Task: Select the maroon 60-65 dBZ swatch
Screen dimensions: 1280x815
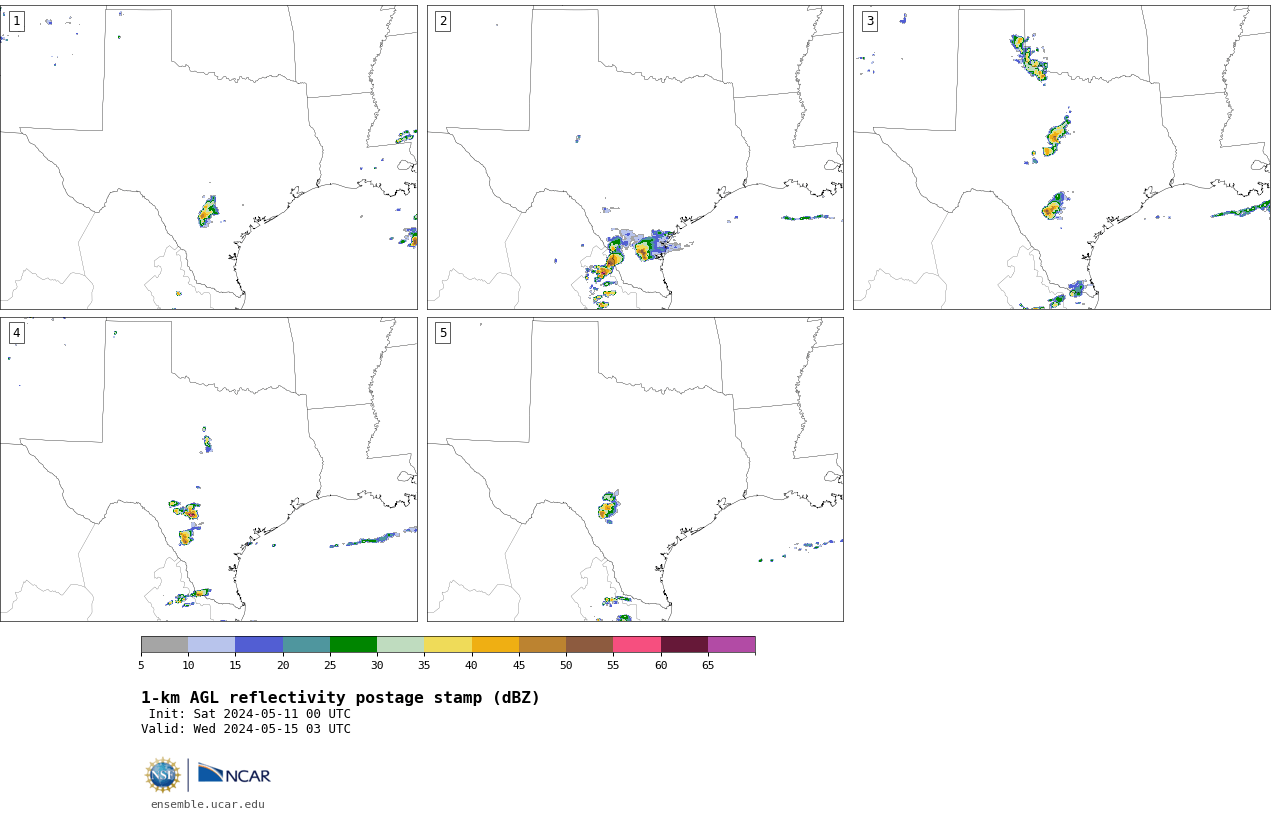Action: click(684, 644)
